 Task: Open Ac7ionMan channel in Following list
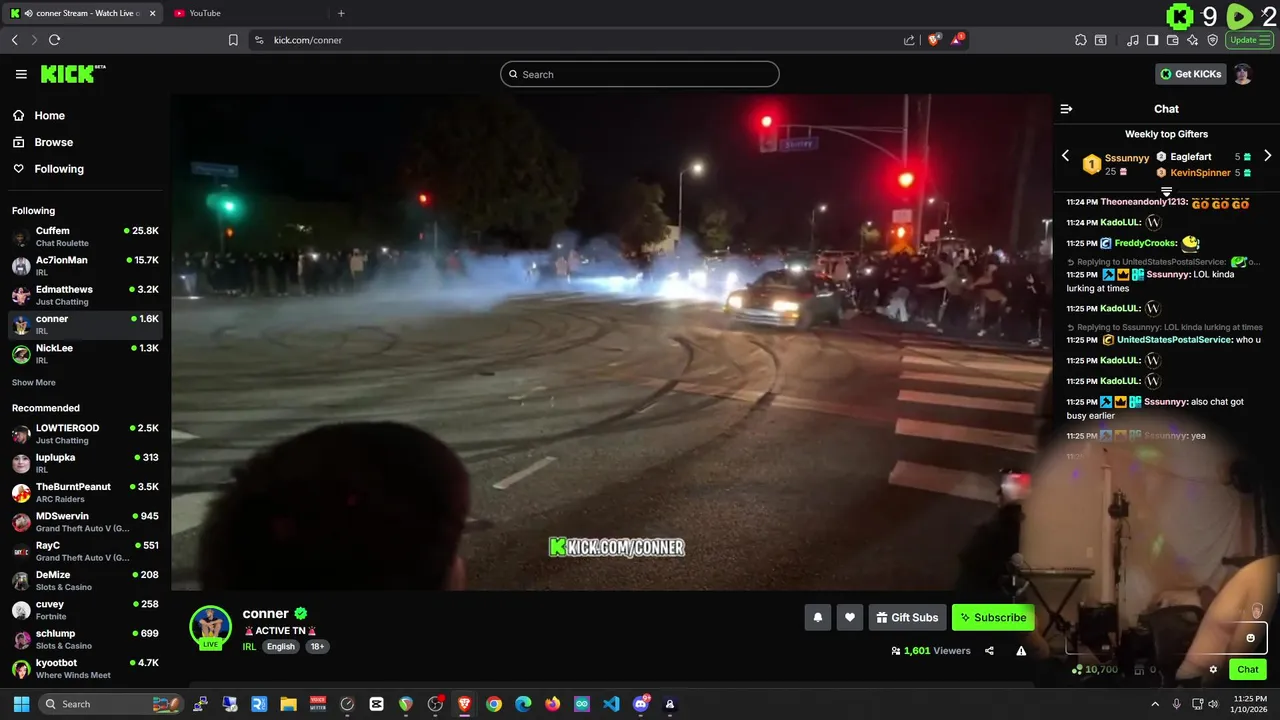coord(85,265)
